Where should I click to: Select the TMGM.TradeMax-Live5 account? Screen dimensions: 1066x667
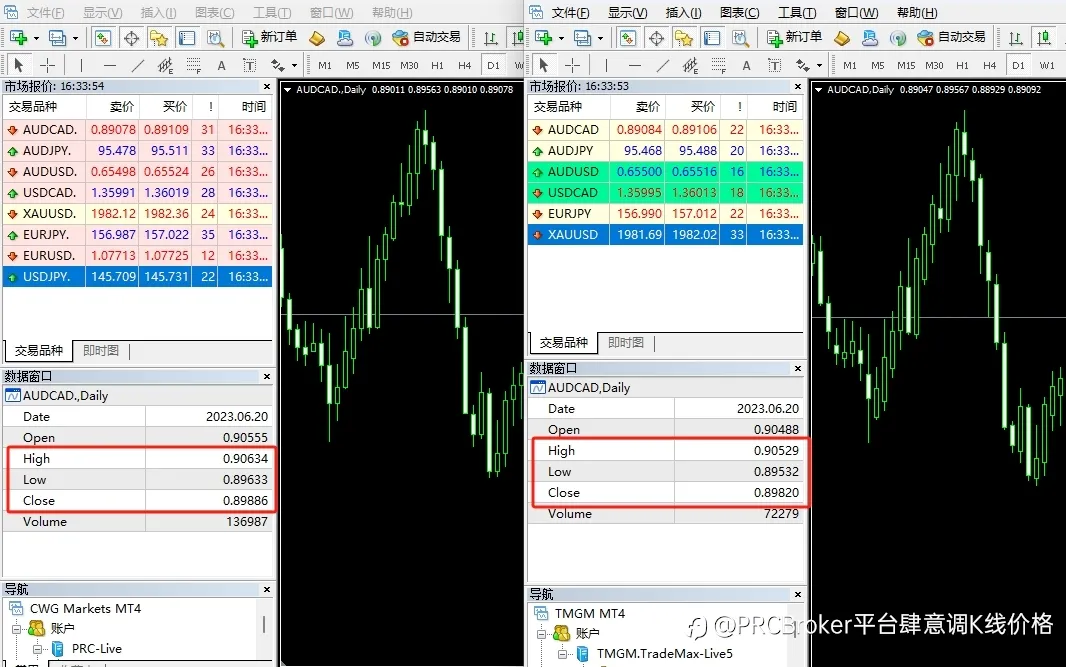pyautogui.click(x=665, y=653)
